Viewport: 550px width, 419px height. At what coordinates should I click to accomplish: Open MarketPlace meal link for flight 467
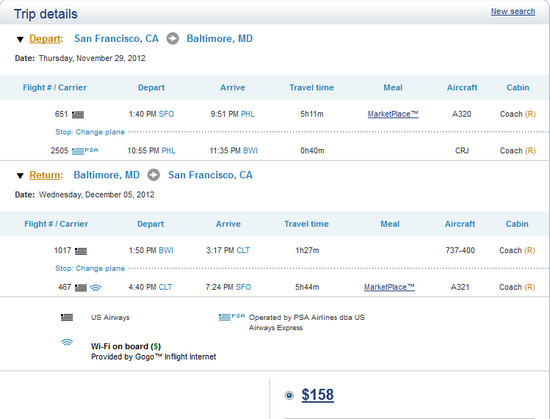(x=389, y=287)
